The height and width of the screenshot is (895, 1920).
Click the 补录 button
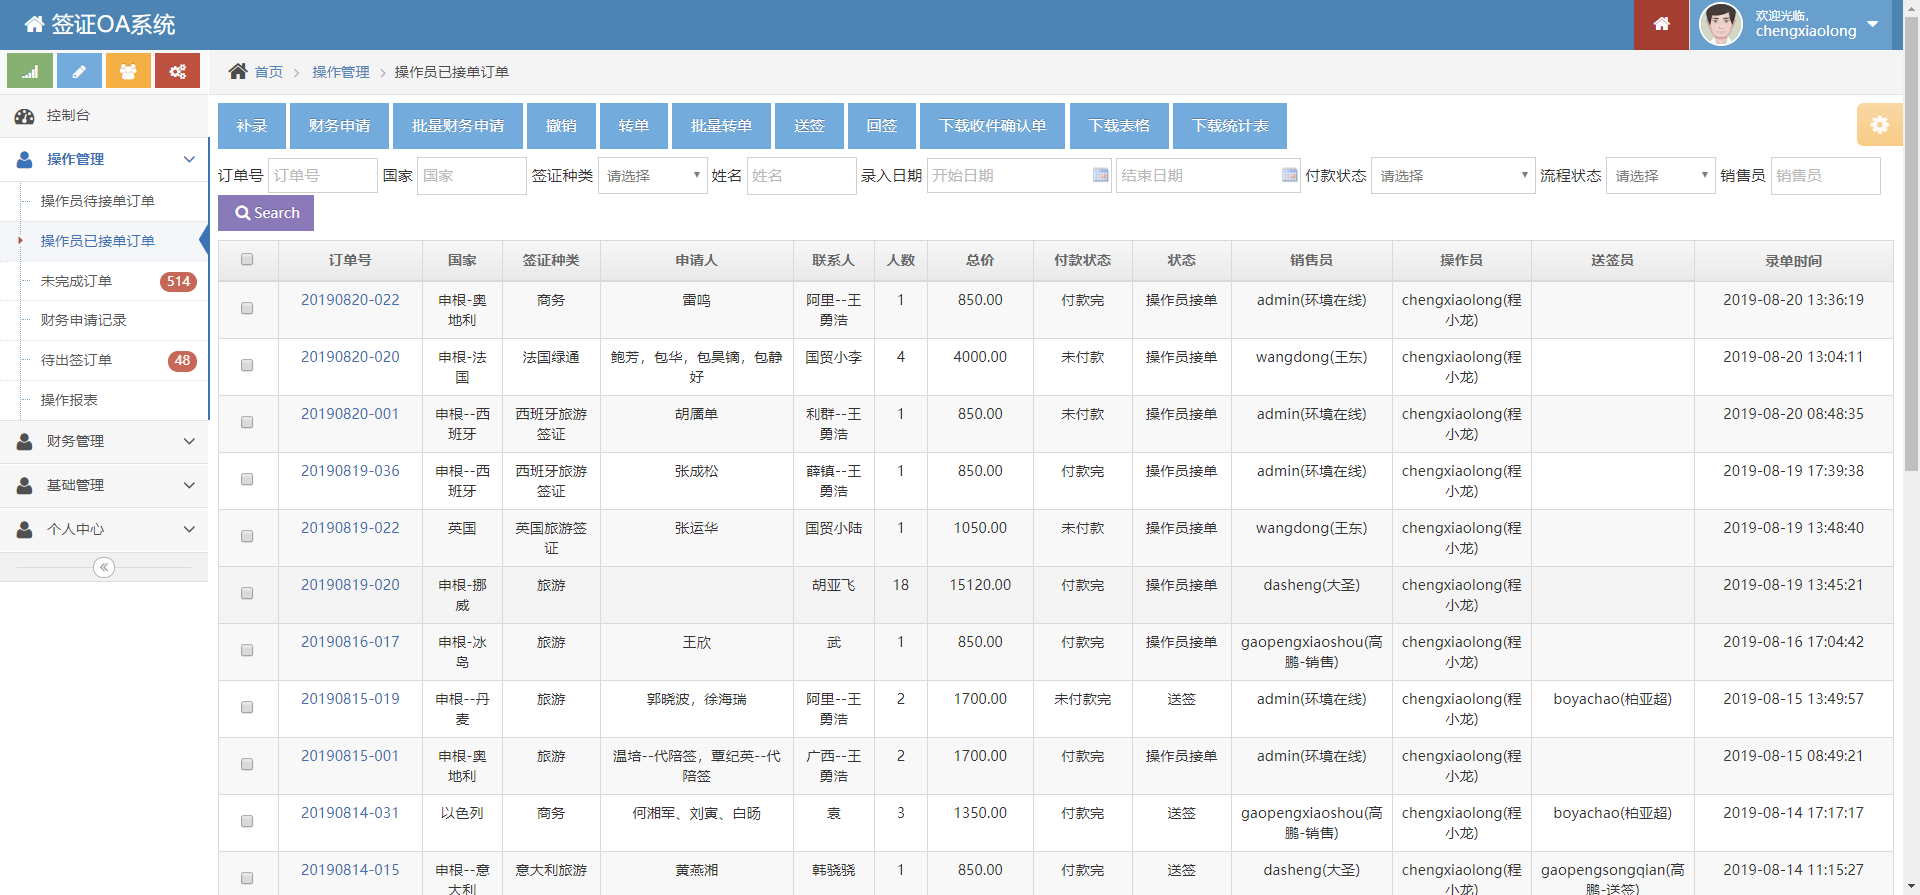(252, 126)
